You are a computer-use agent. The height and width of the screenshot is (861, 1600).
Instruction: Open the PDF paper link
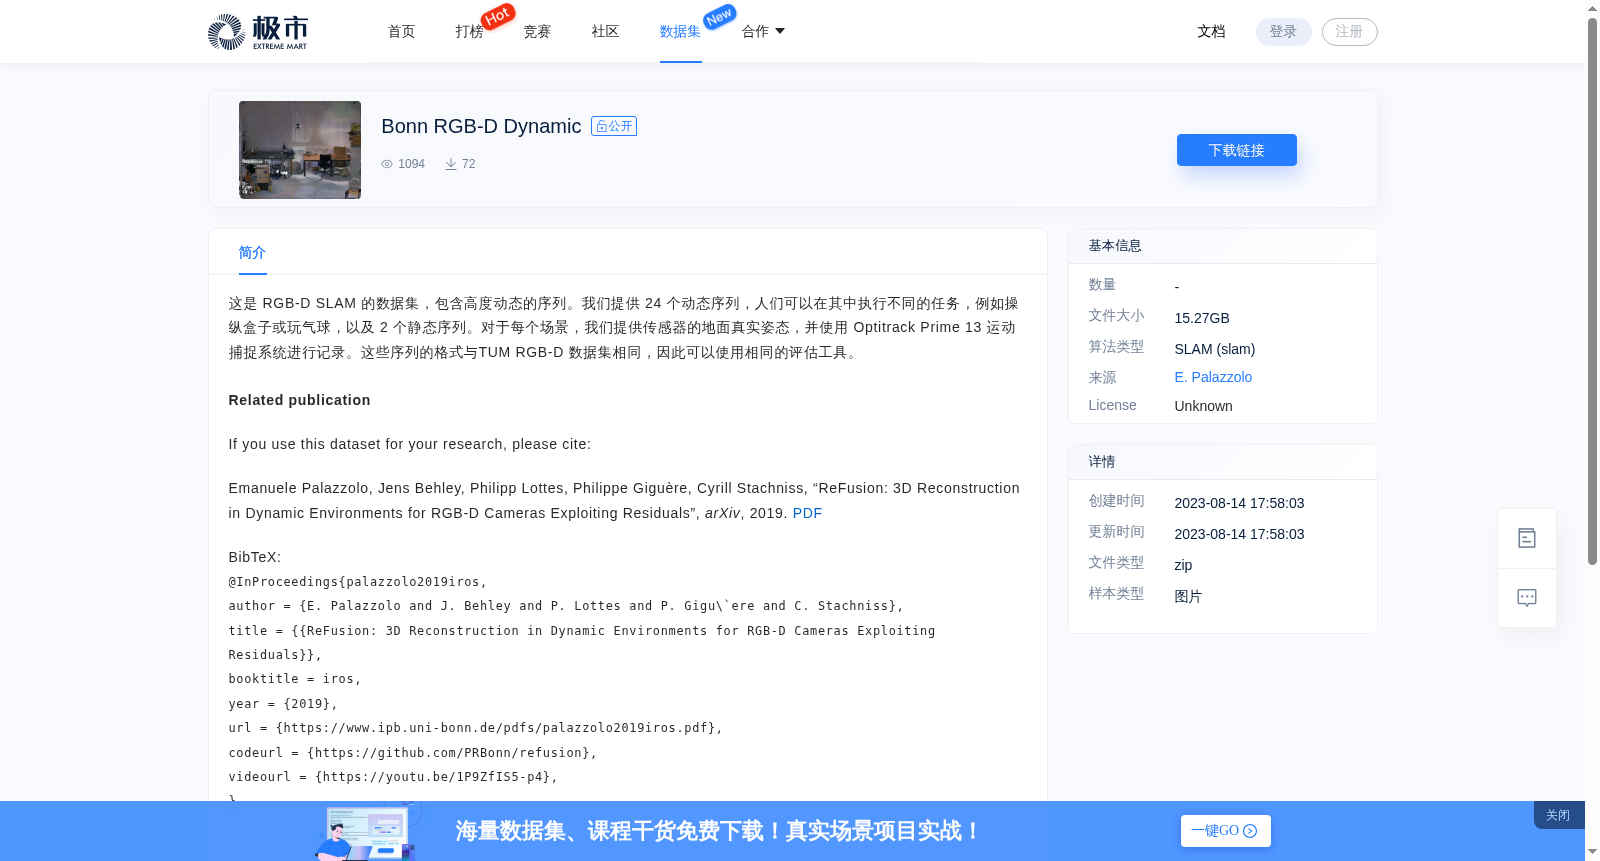807,513
